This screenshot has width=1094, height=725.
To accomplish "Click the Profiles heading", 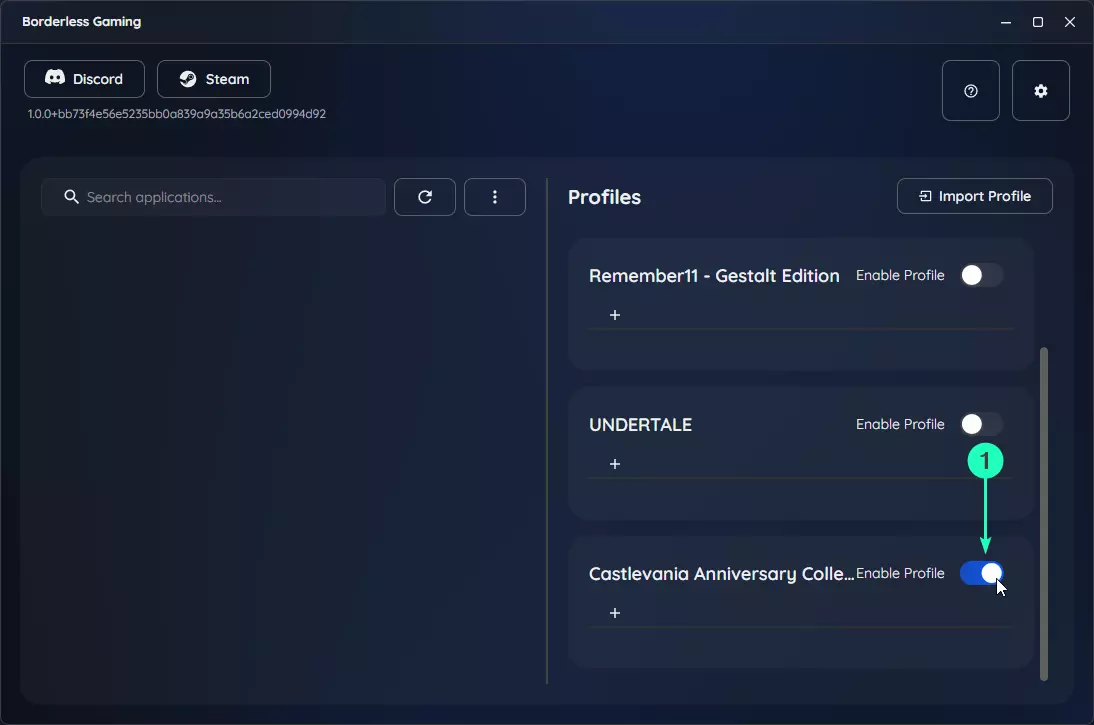I will coord(604,197).
